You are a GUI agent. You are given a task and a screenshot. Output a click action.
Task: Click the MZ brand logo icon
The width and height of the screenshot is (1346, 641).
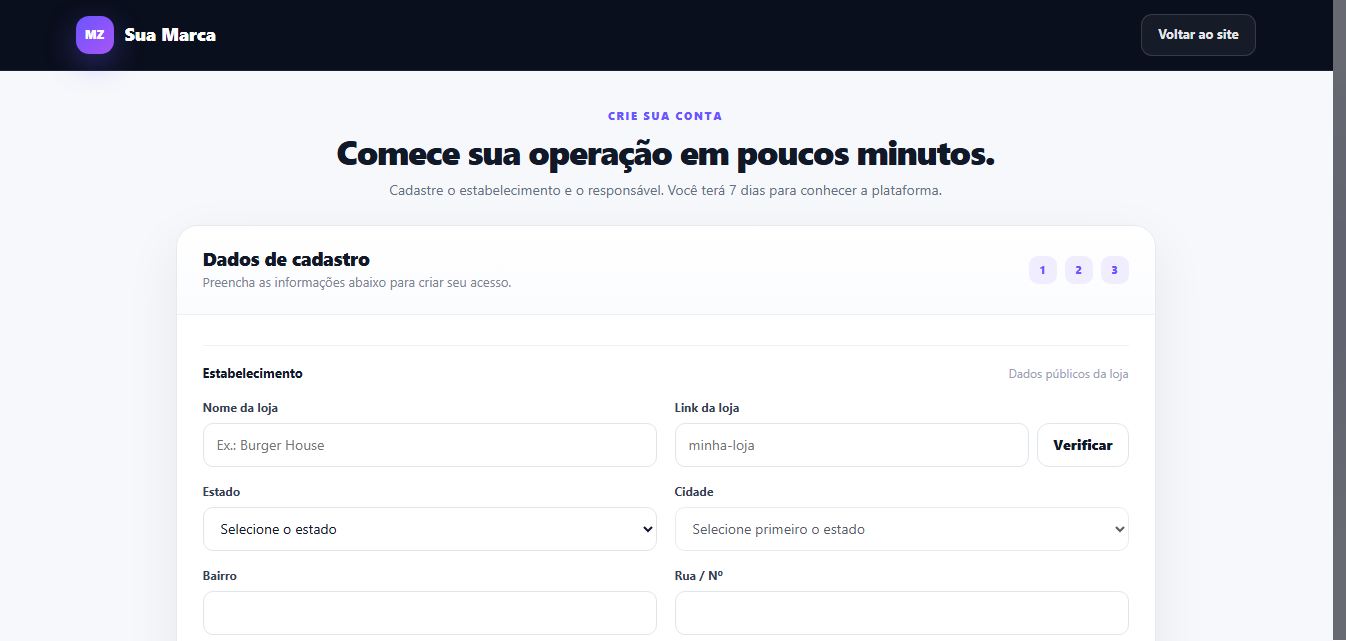pos(95,35)
